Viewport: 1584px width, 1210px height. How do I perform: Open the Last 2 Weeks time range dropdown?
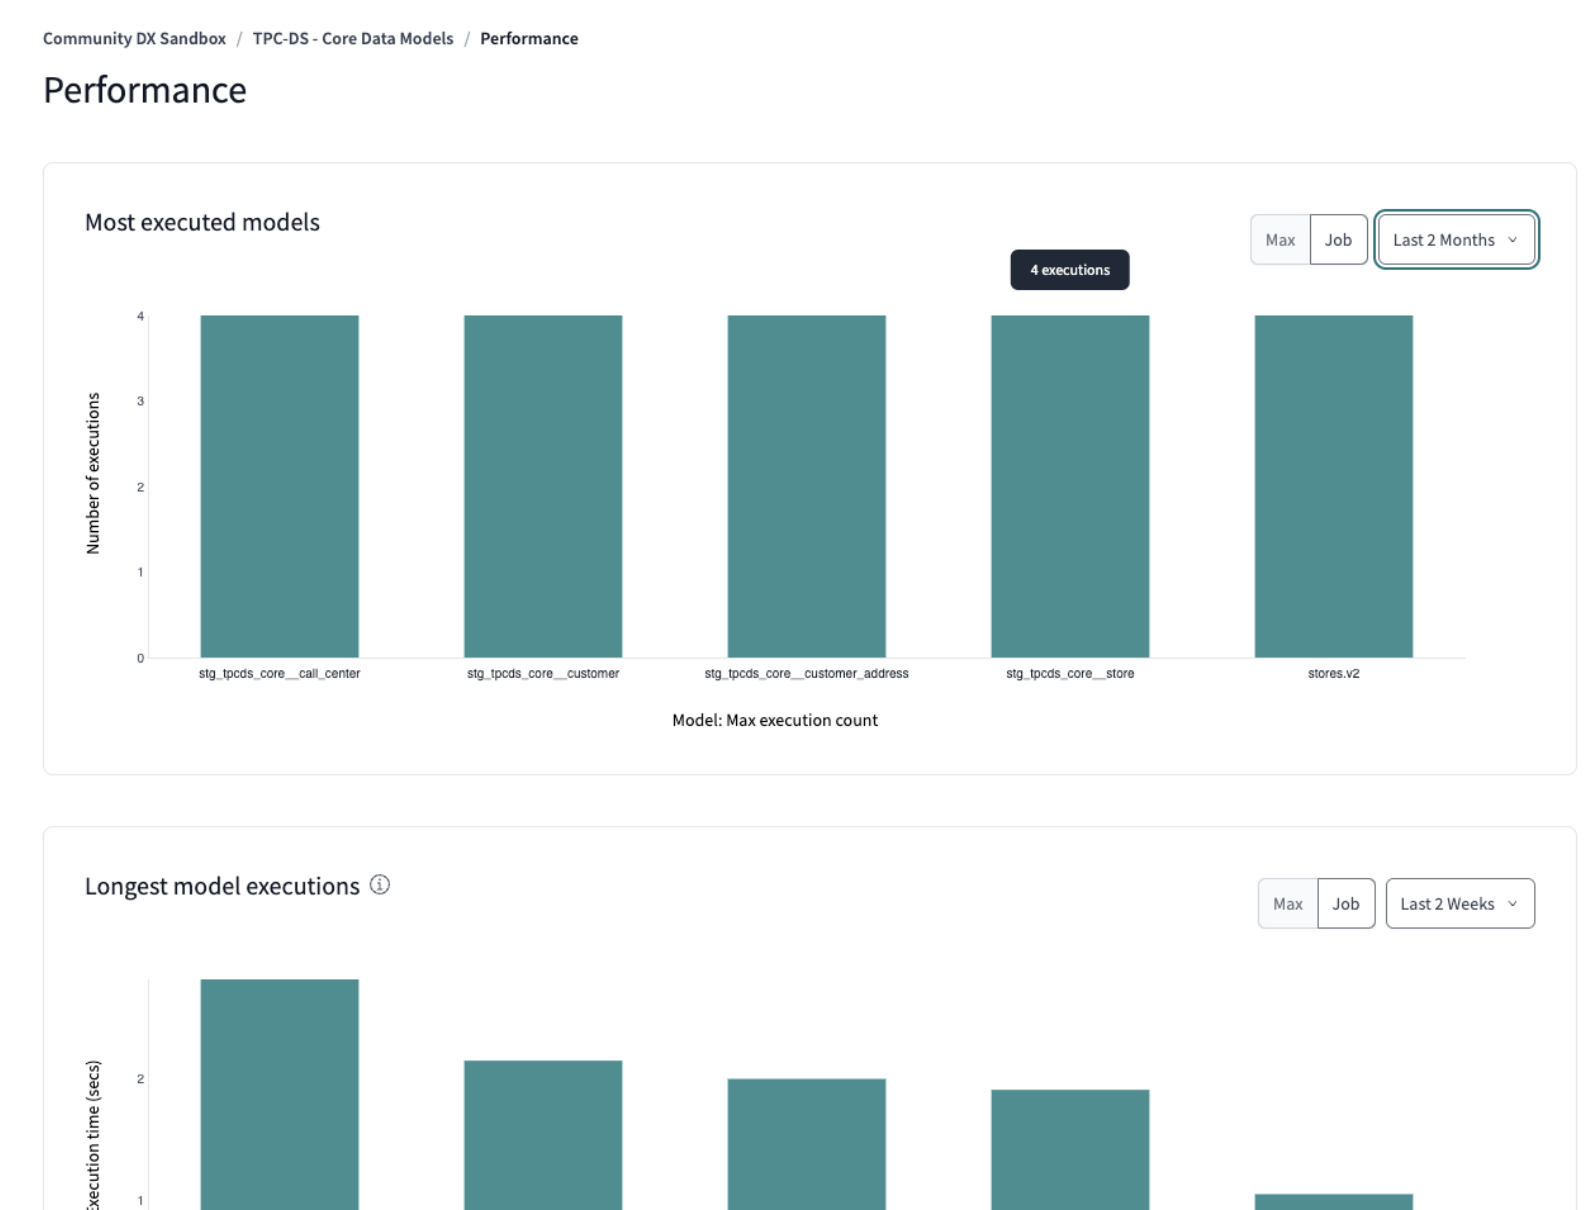[1459, 904]
